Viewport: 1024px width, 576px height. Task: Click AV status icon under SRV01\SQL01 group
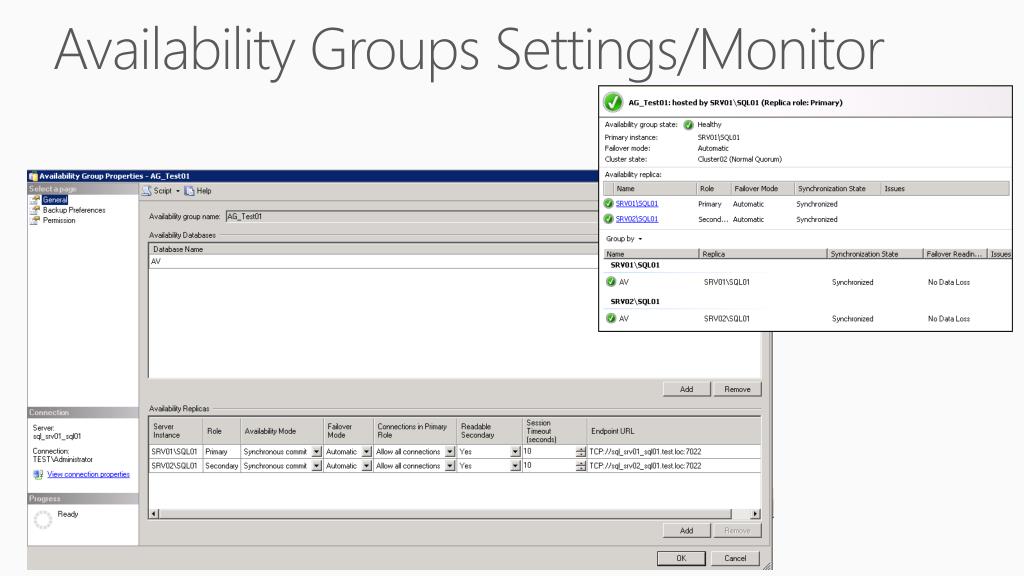611,281
